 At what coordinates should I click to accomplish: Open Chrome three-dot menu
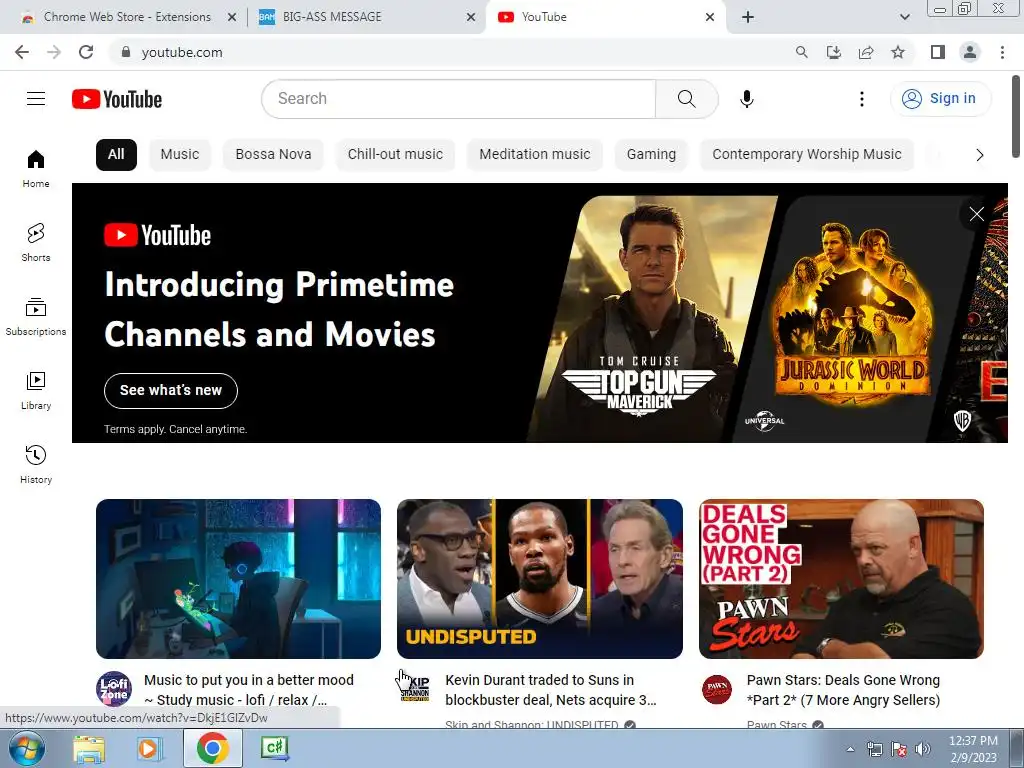(1002, 52)
